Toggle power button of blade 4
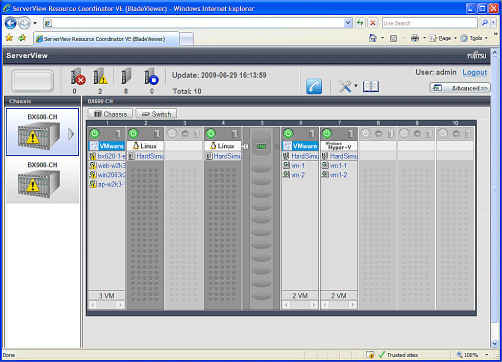This screenshot has height=362, width=502. pos(211,134)
